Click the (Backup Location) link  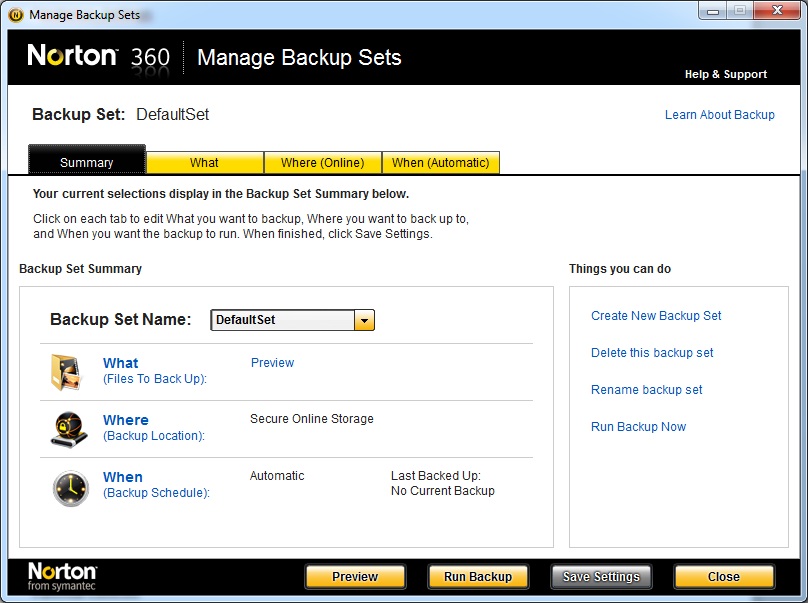pyautogui.click(x=154, y=436)
